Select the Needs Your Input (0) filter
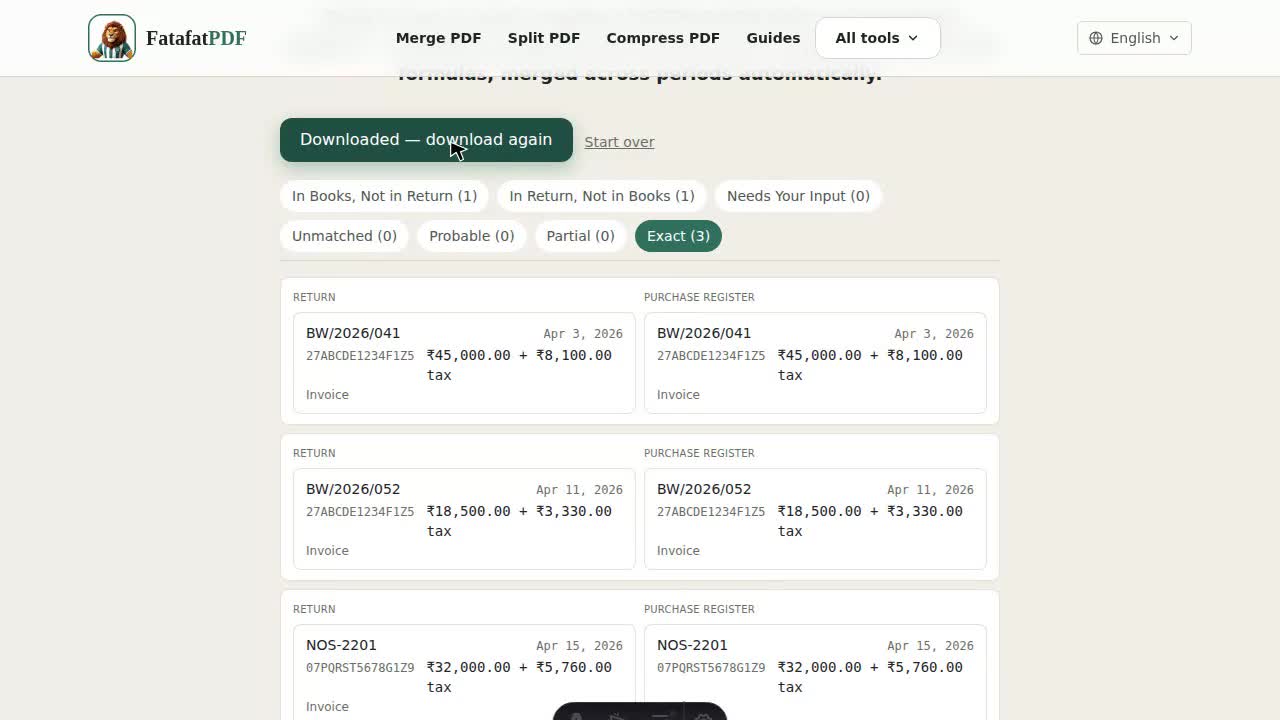 [x=798, y=196]
